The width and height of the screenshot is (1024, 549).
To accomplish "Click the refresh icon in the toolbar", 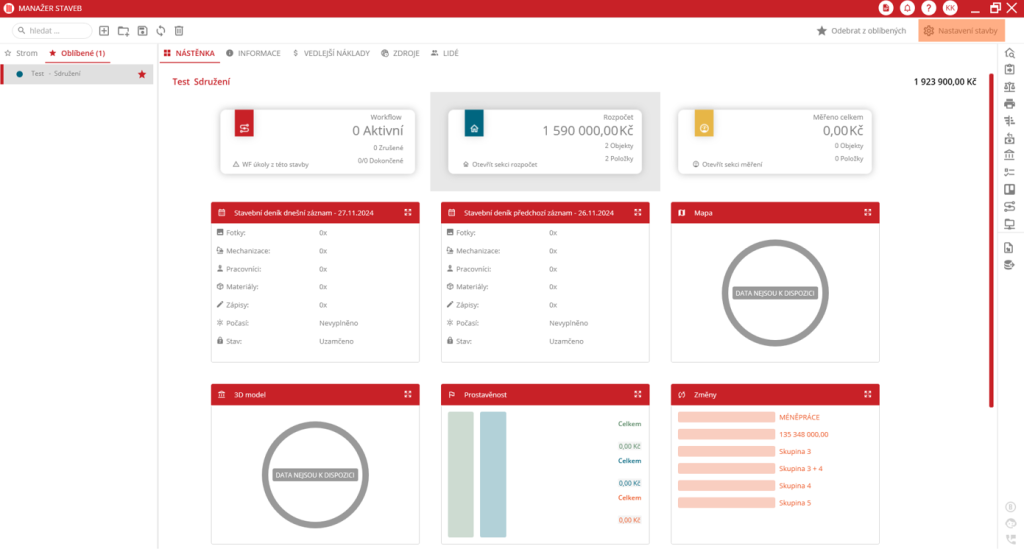I will tap(160, 31).
